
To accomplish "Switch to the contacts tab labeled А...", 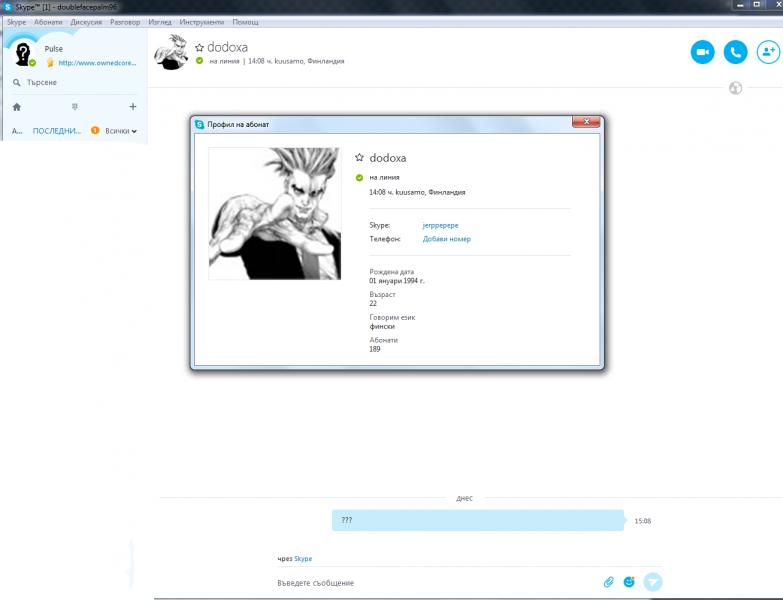I will point(17,131).
